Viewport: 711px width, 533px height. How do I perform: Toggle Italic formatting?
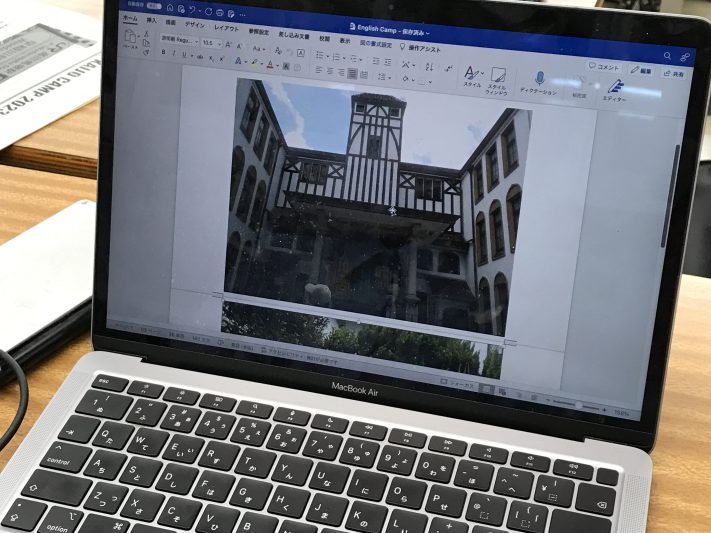(174, 54)
